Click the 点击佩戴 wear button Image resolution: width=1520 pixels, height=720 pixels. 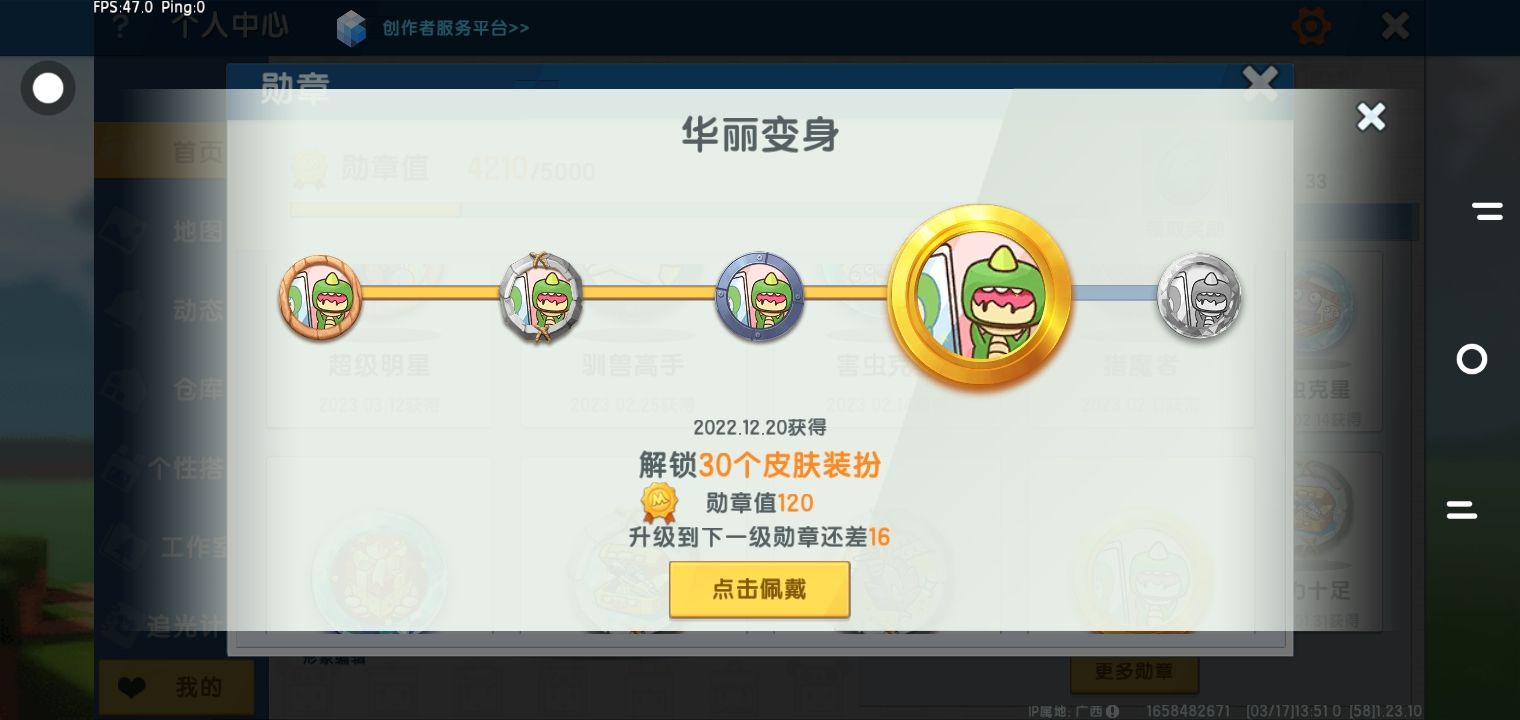(760, 589)
